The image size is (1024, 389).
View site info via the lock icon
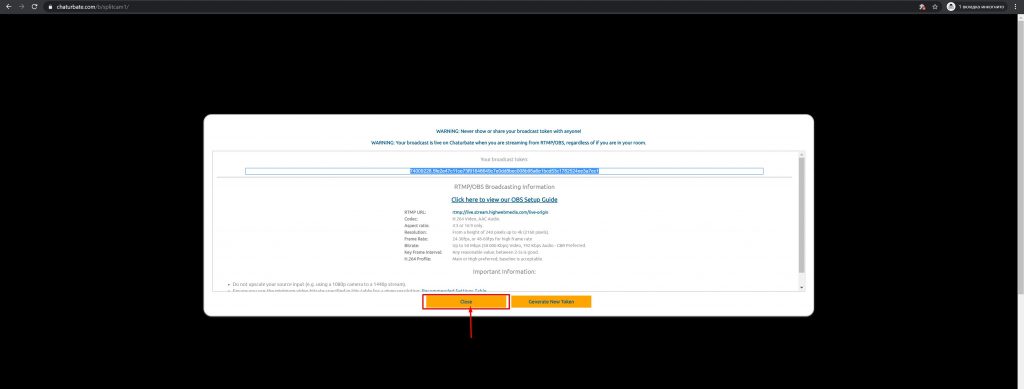click(x=50, y=7)
